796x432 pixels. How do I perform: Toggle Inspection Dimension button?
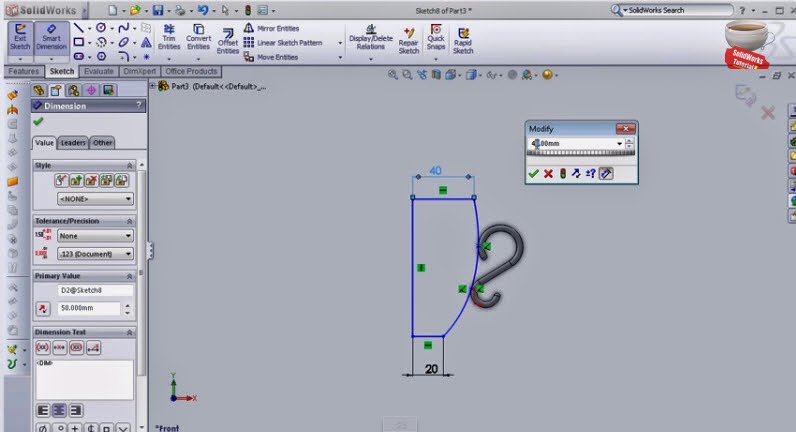[x=76, y=348]
